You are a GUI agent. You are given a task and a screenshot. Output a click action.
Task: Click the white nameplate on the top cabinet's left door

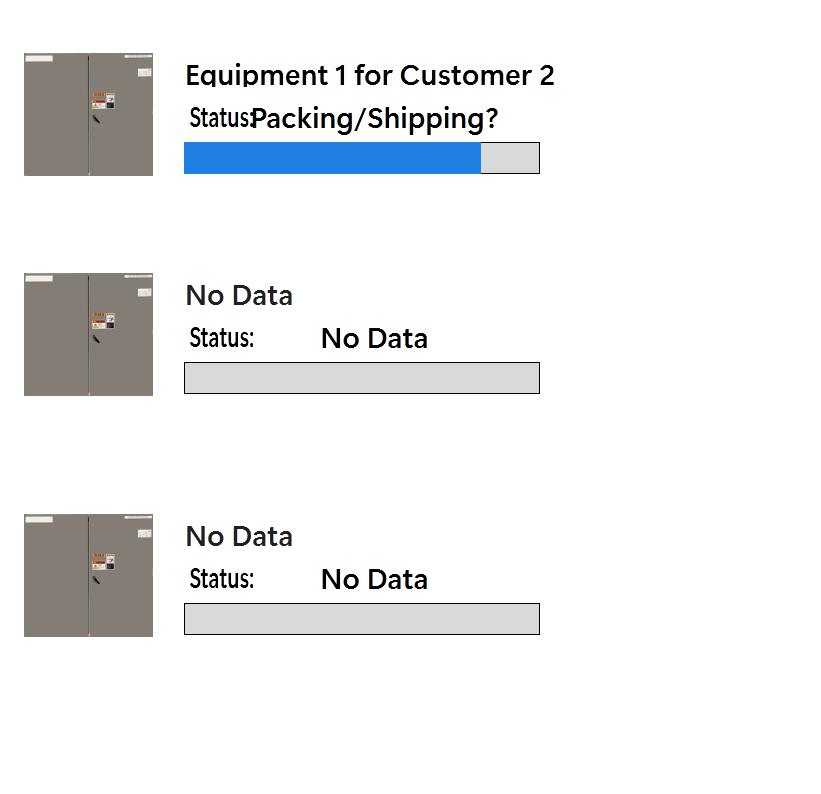[x=39, y=59]
